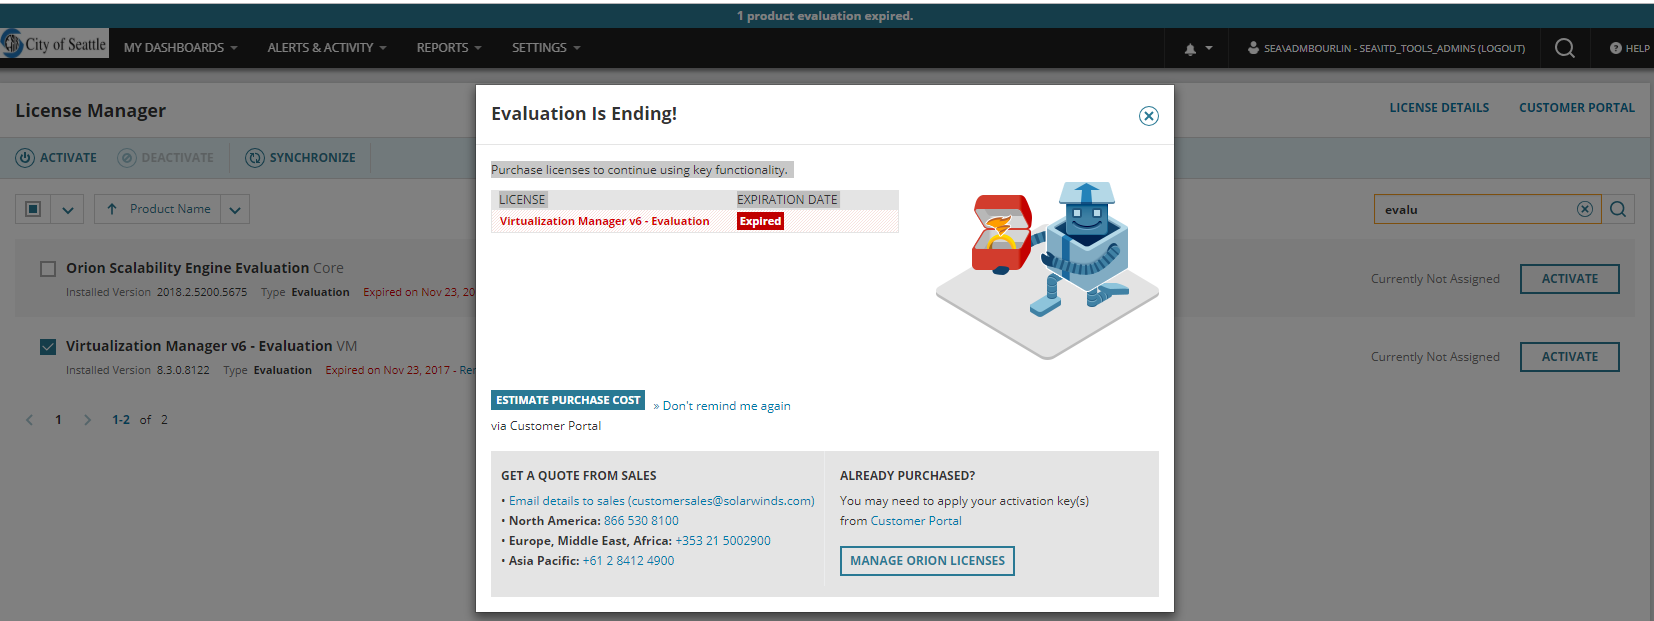Open Help with question mark icon
1654x621 pixels.
click(x=1629, y=48)
